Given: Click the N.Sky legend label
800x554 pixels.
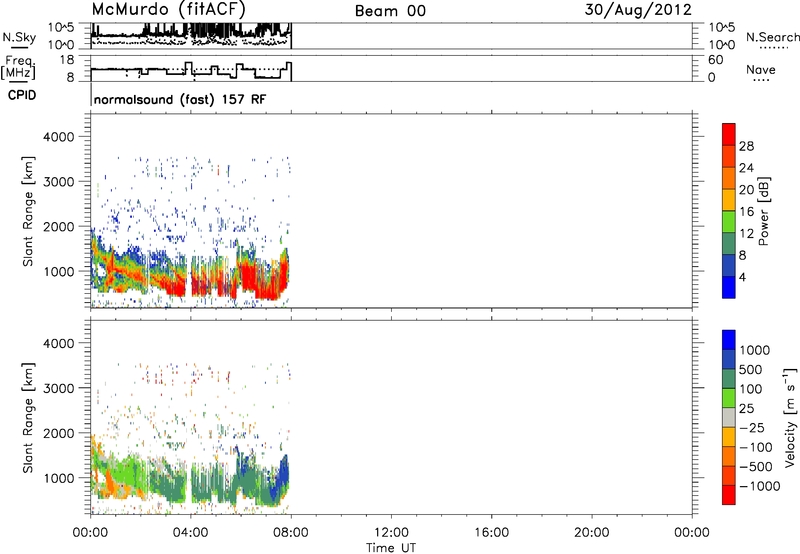Looking at the screenshot, I should (x=19, y=37).
